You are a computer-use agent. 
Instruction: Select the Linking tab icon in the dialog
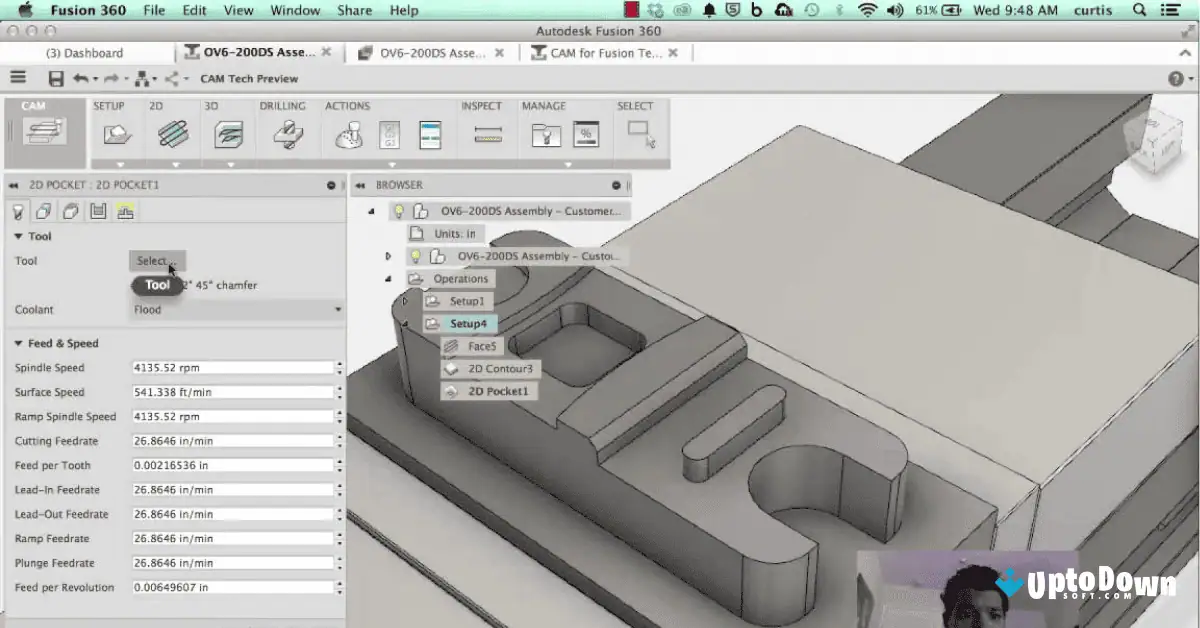[125, 211]
